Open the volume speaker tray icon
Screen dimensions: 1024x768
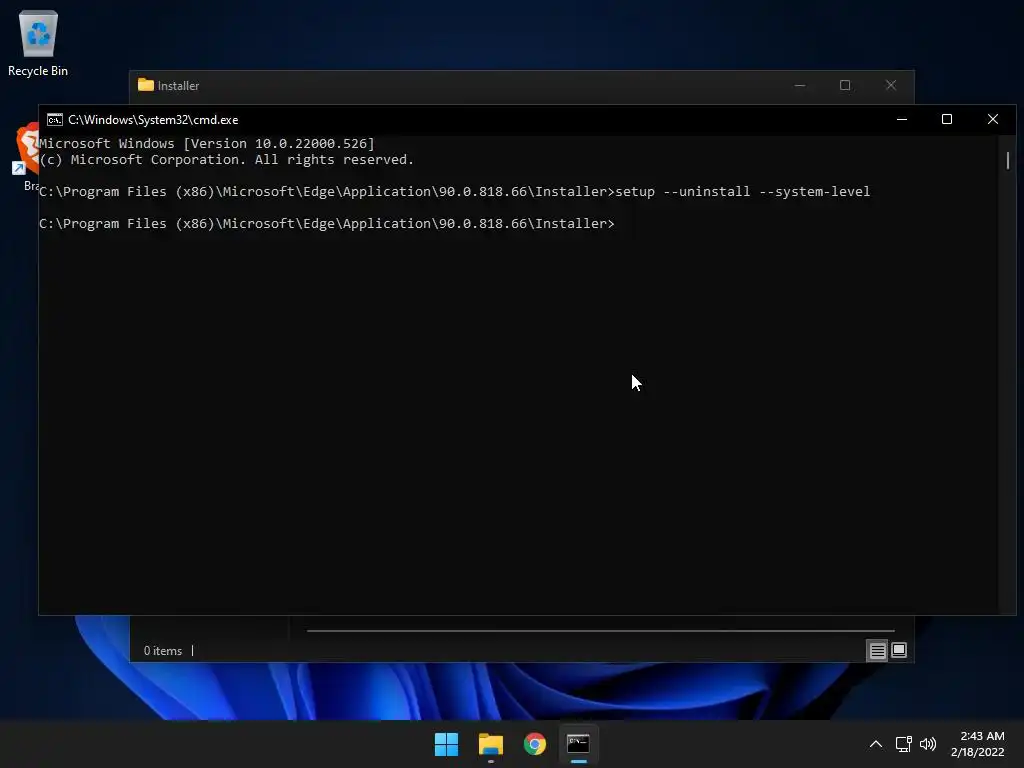tap(927, 744)
